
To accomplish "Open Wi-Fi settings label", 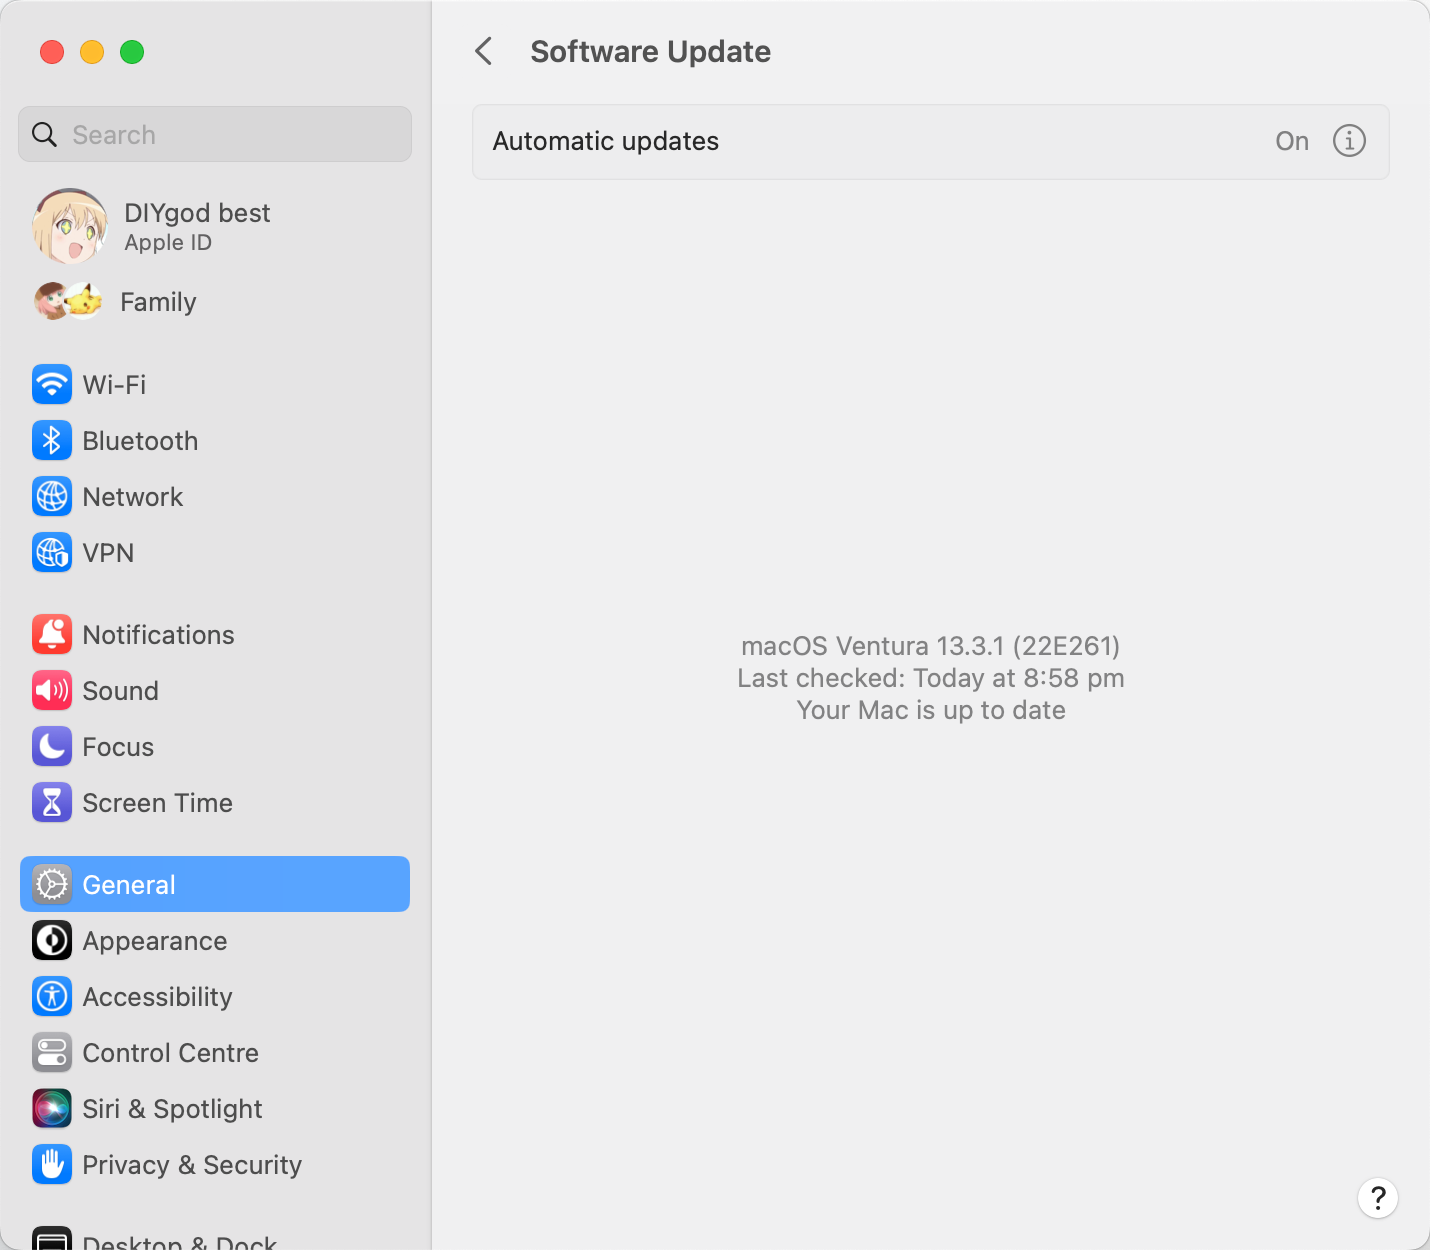I will [x=114, y=385].
